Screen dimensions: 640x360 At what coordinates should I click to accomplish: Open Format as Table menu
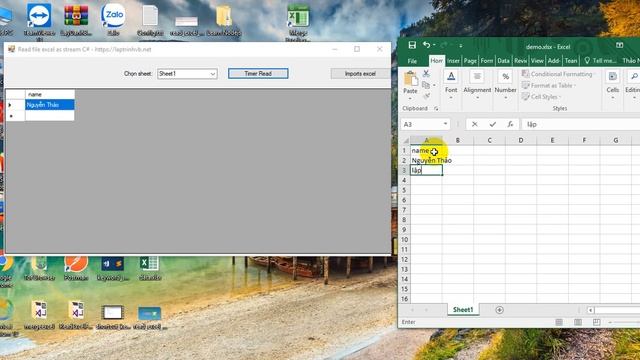click(549, 85)
